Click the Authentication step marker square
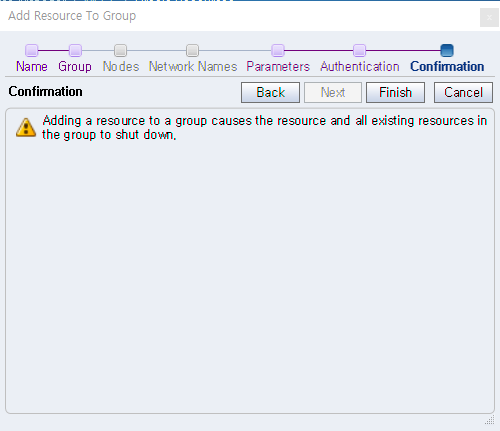The width and height of the screenshot is (500, 431). [x=359, y=50]
